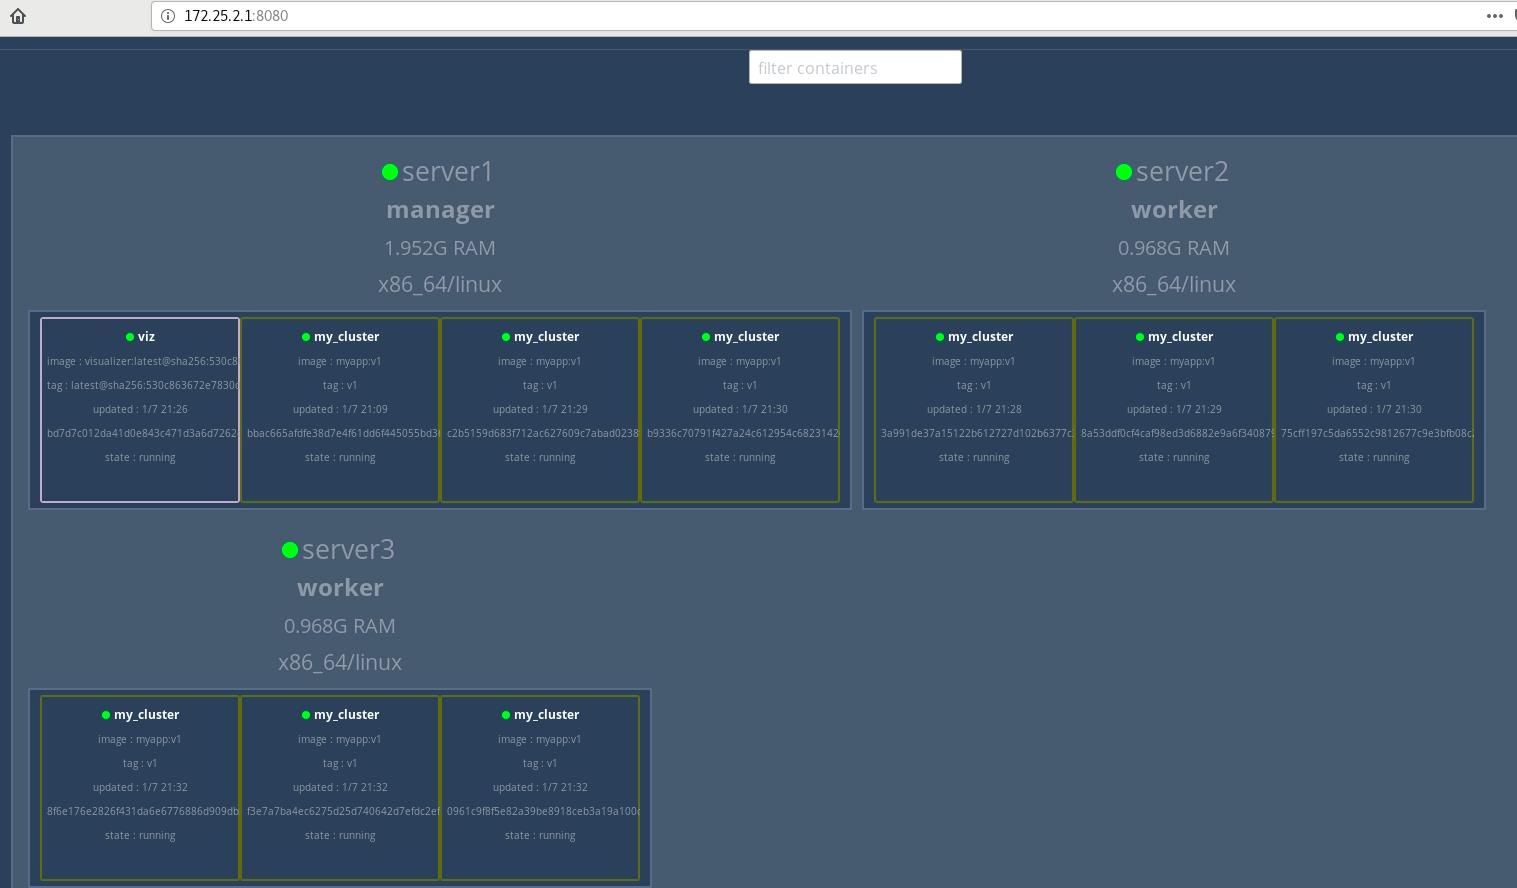Open the three-dot page actions menu
Image resolution: width=1517 pixels, height=888 pixels.
coord(1494,16)
